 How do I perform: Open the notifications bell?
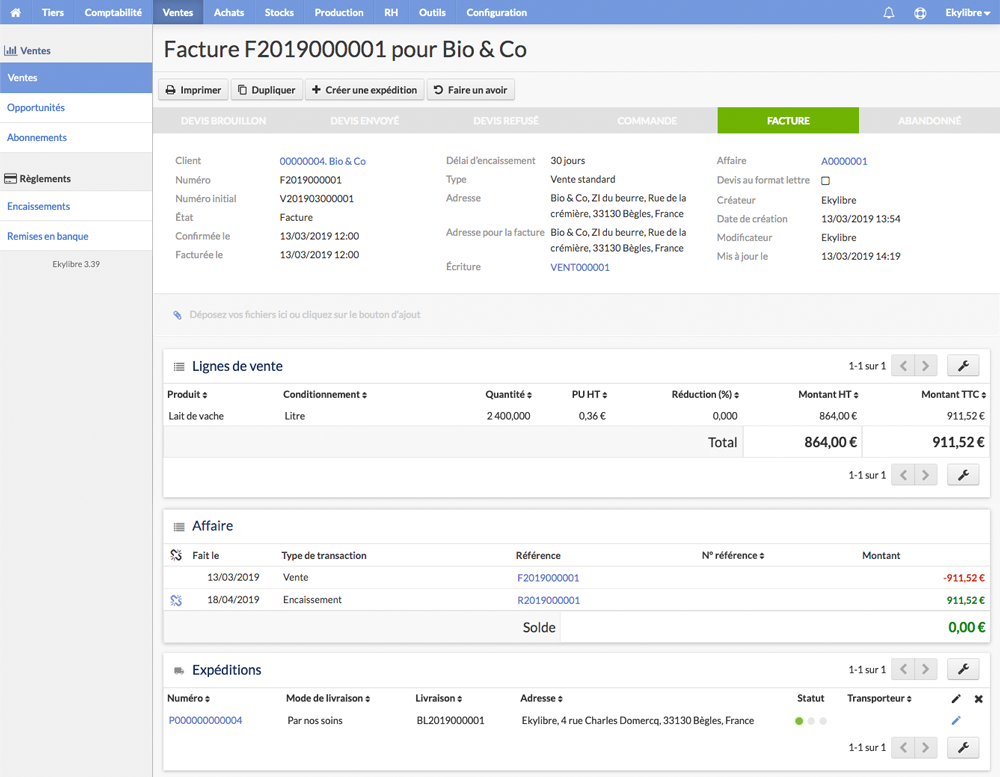point(888,13)
